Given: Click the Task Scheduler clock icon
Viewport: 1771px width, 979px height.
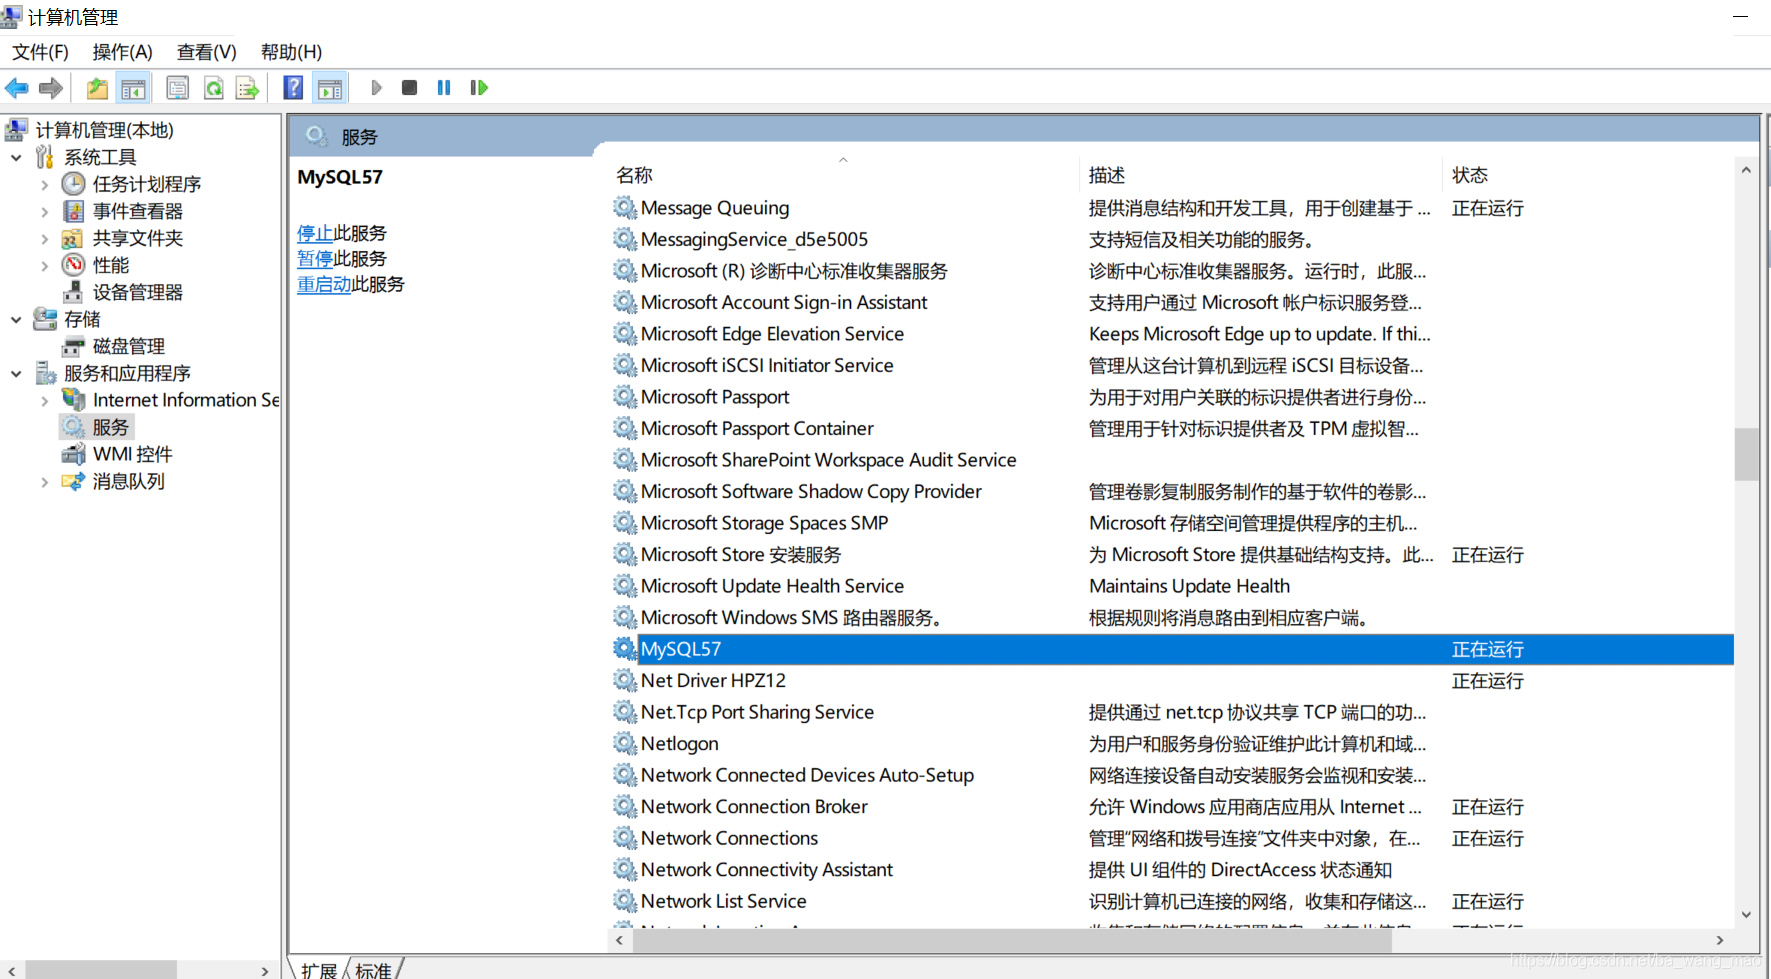Looking at the screenshot, I should (74, 184).
